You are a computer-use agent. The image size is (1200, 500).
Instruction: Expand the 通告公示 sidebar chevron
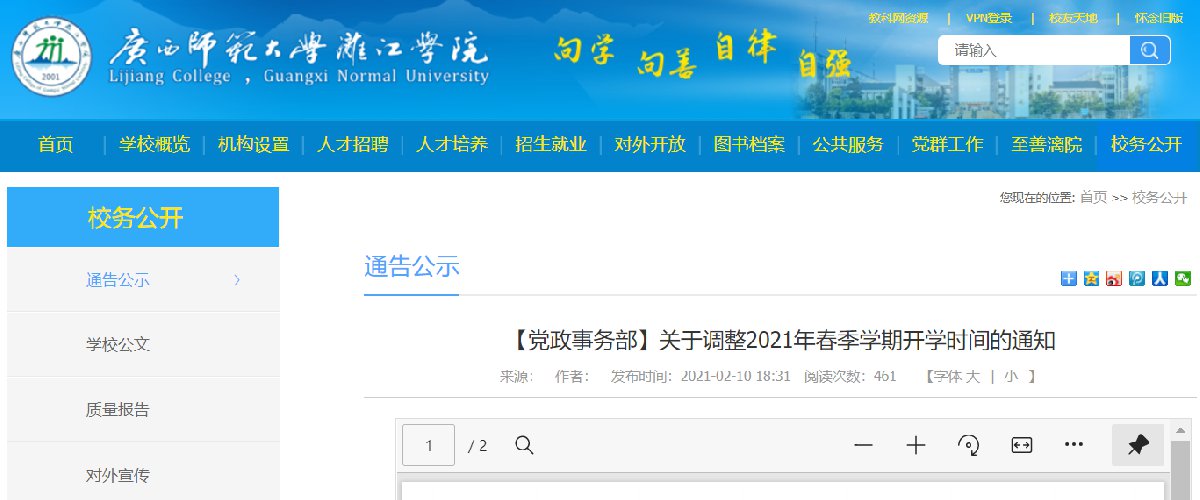pos(237,280)
